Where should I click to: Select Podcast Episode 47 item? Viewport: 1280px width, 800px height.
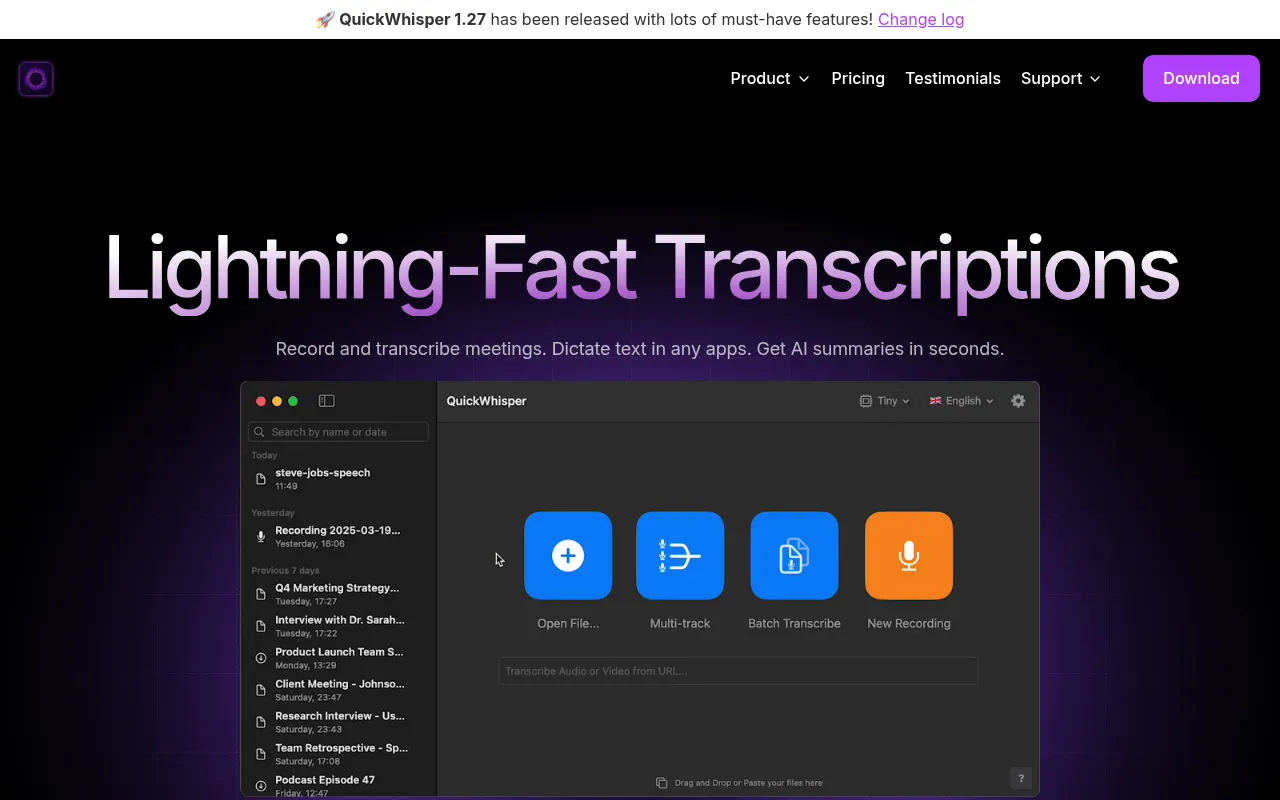pyautogui.click(x=339, y=785)
